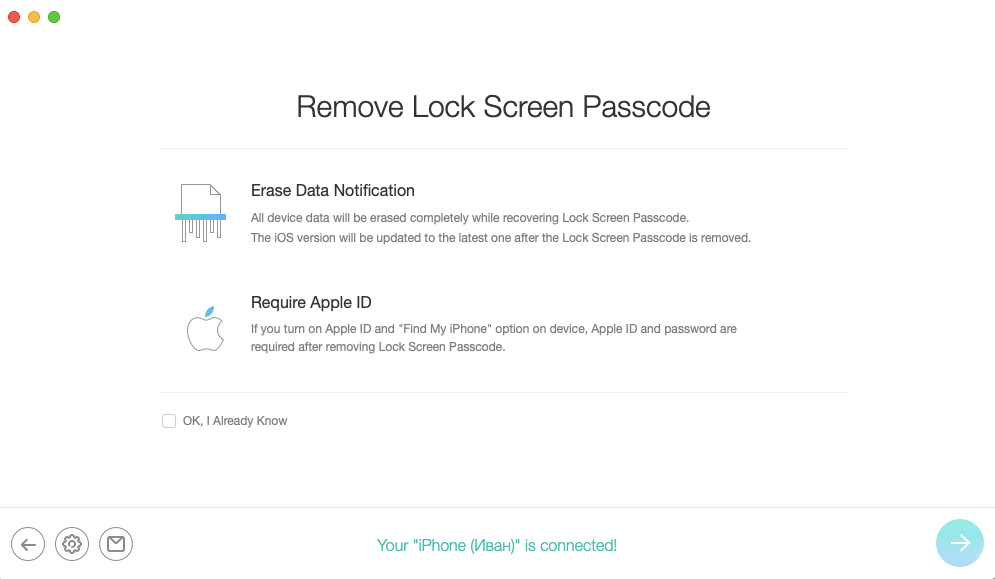995x579 pixels.
Task: Proceed with the teal right-arrow button
Action: [x=959, y=543]
